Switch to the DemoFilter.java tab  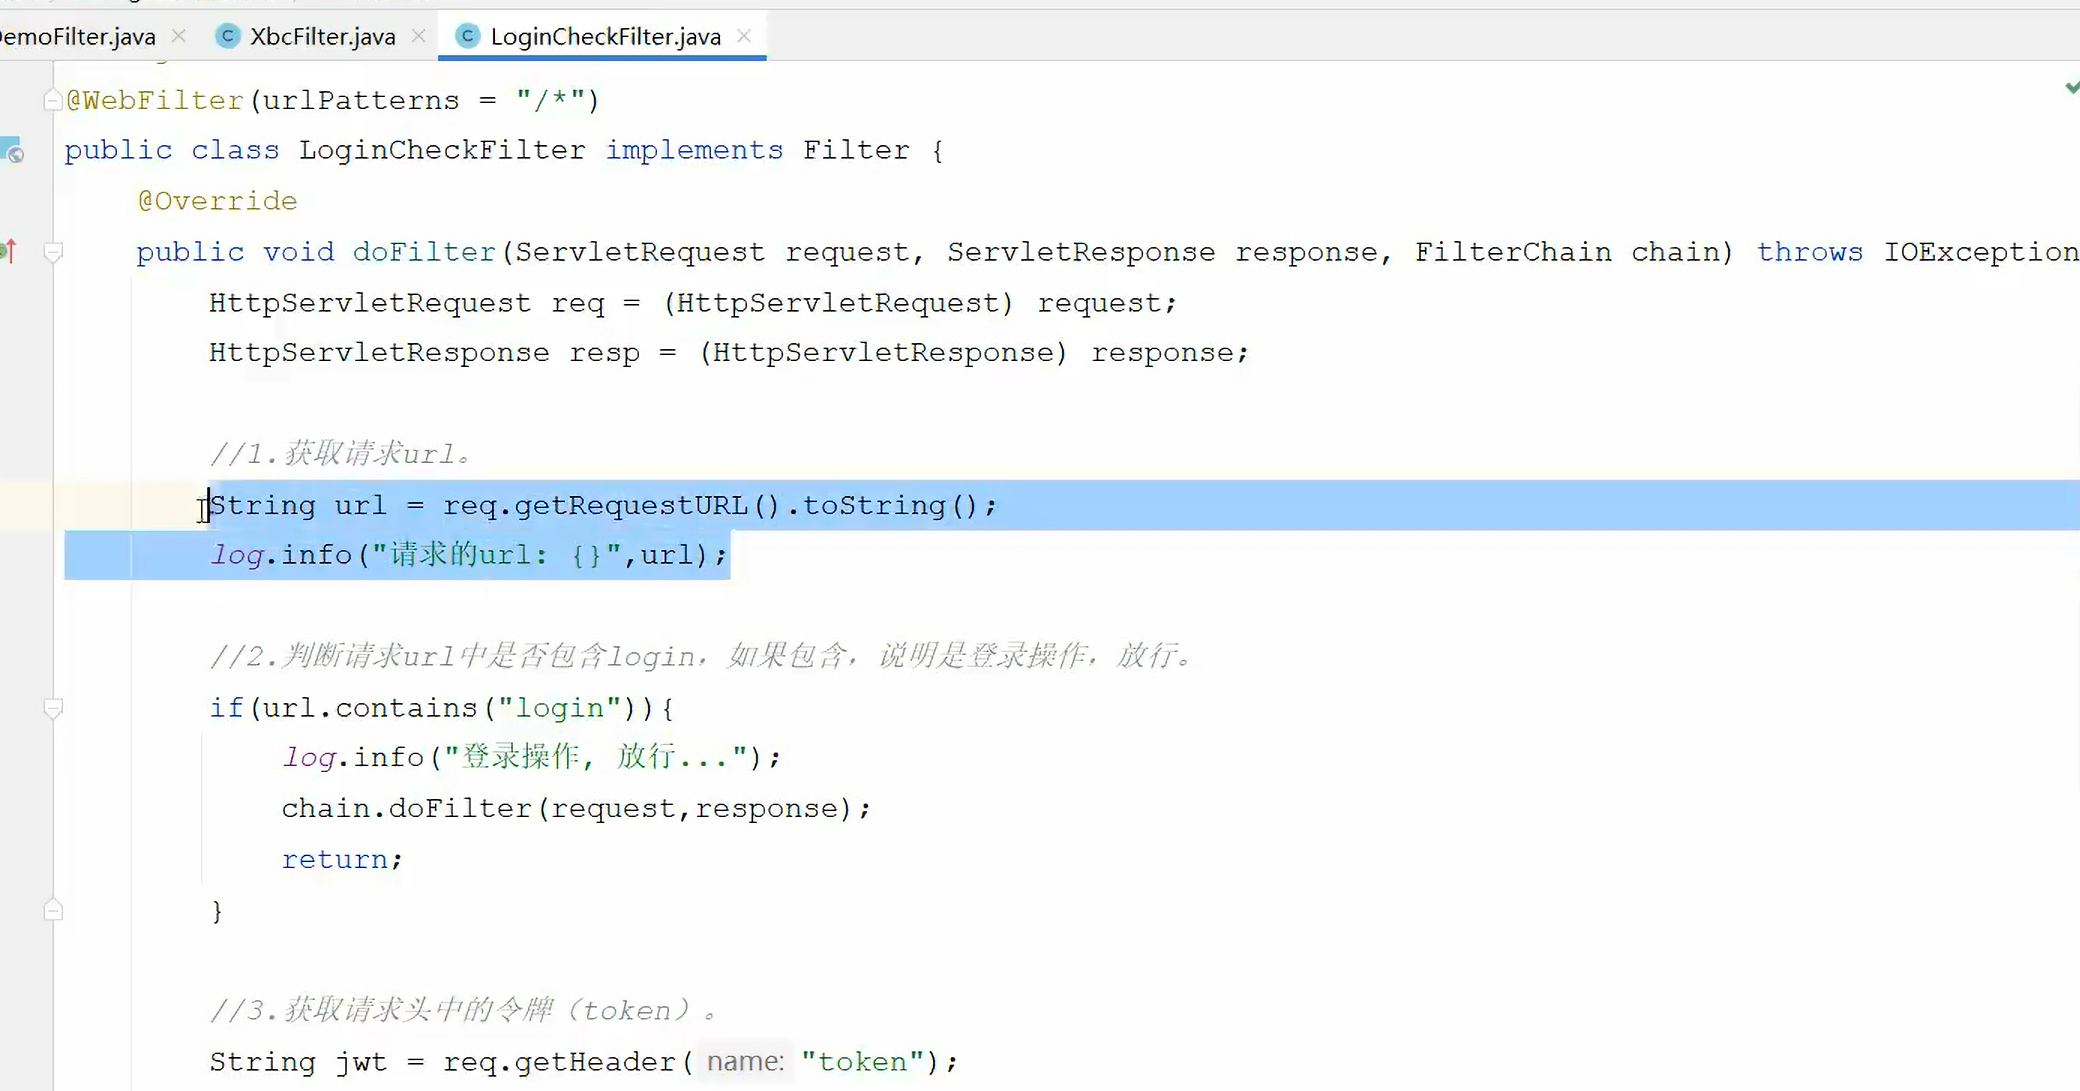pyautogui.click(x=78, y=37)
